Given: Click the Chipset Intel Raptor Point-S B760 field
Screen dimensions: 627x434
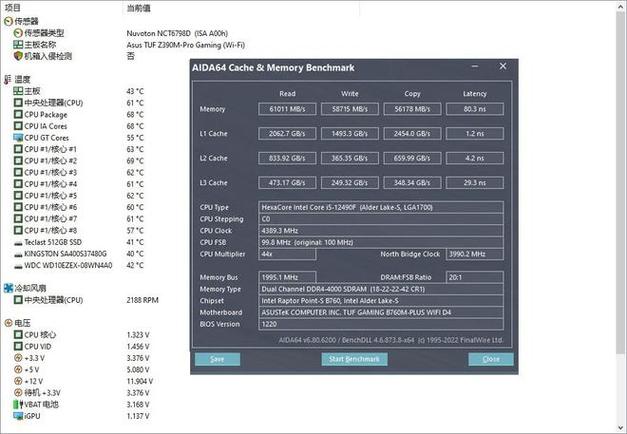Looking at the screenshot, I should point(381,300).
